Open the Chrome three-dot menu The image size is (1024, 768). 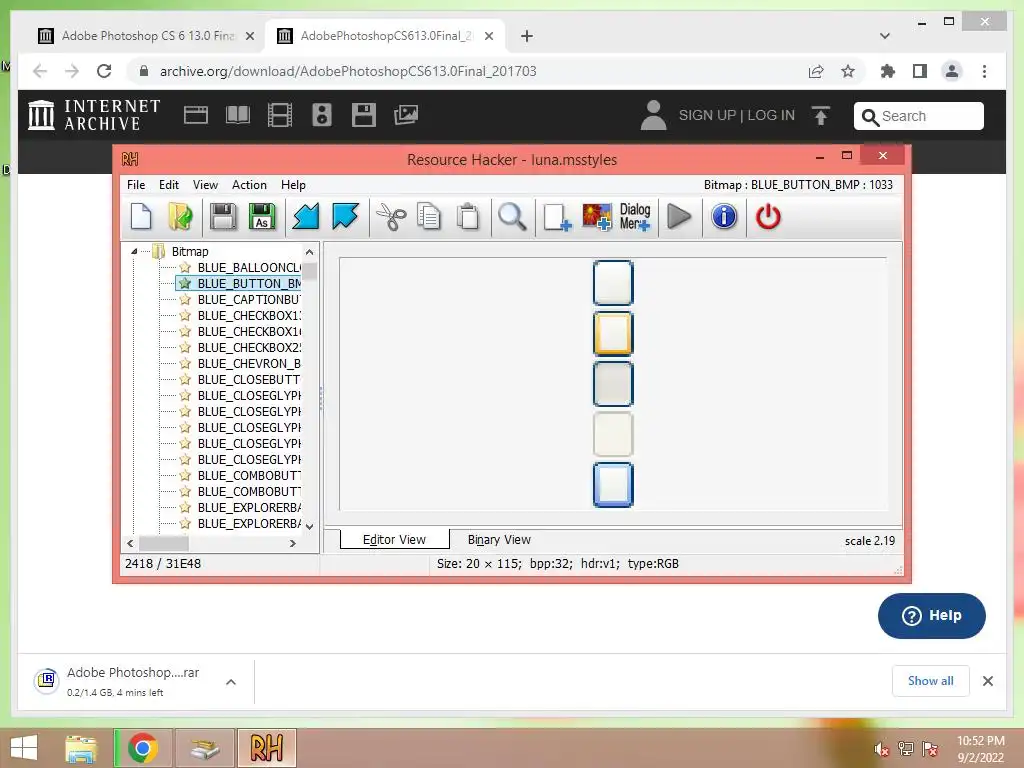click(x=984, y=71)
